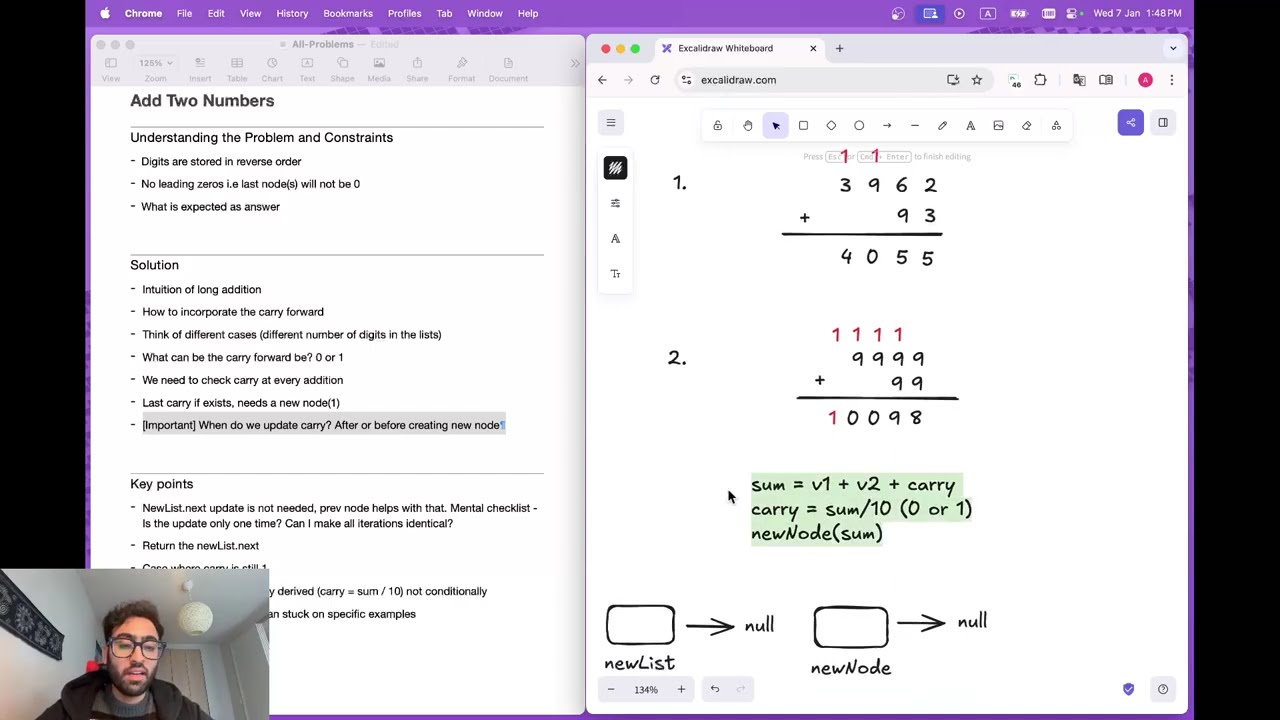Open the Insert menu in Pages toolbar
The image size is (1280, 720).
(x=200, y=69)
